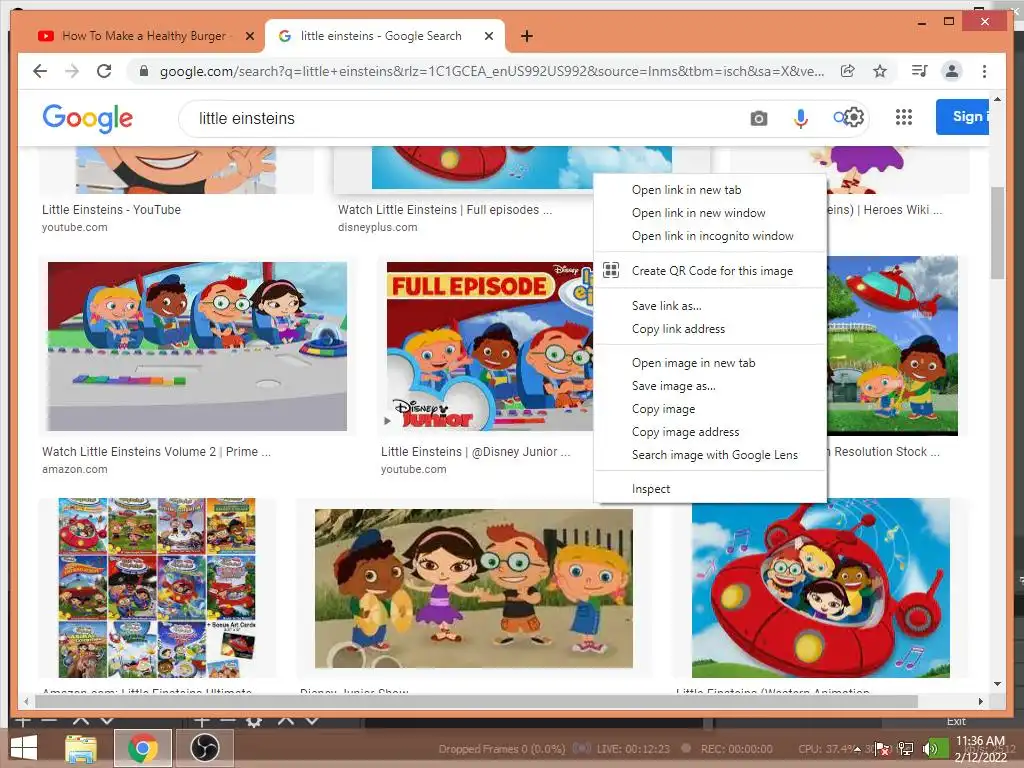
Task: Close the little einsteins Google Search tab
Action: [x=488, y=36]
